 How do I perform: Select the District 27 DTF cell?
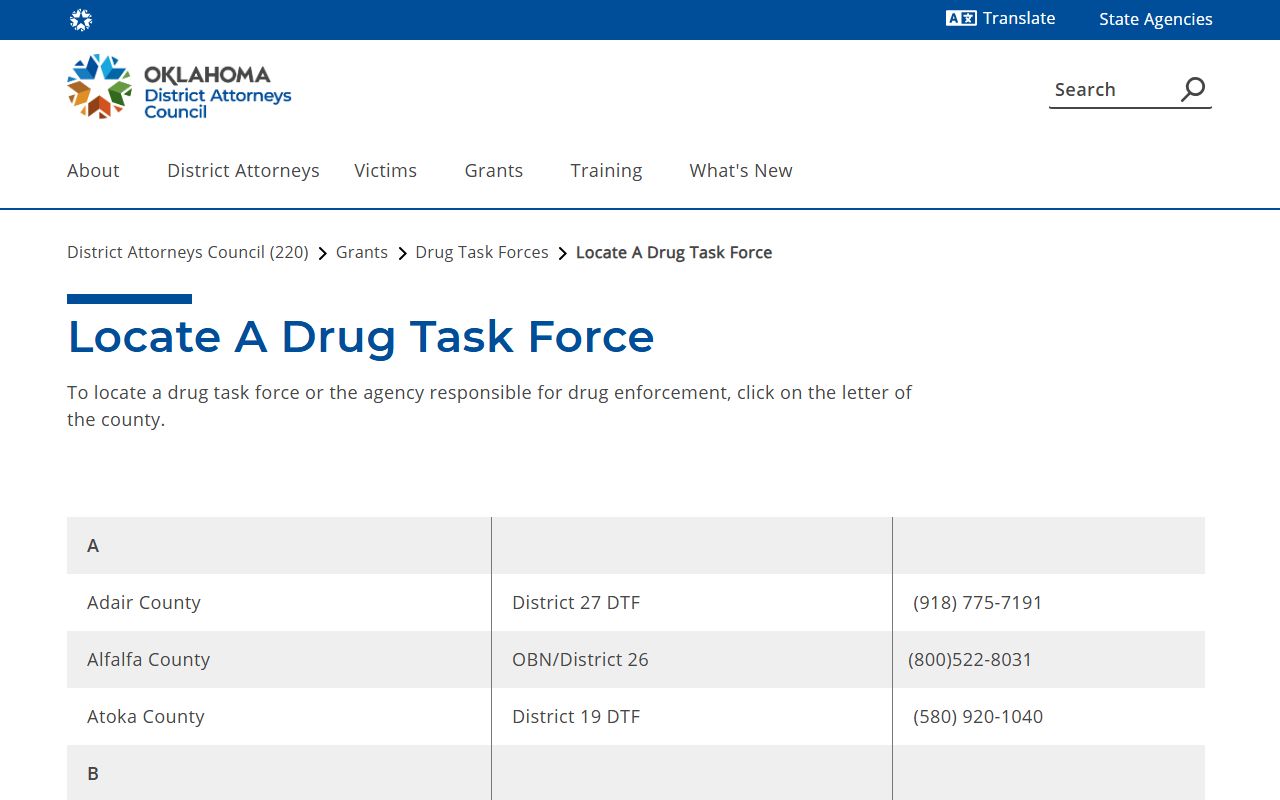(692, 602)
